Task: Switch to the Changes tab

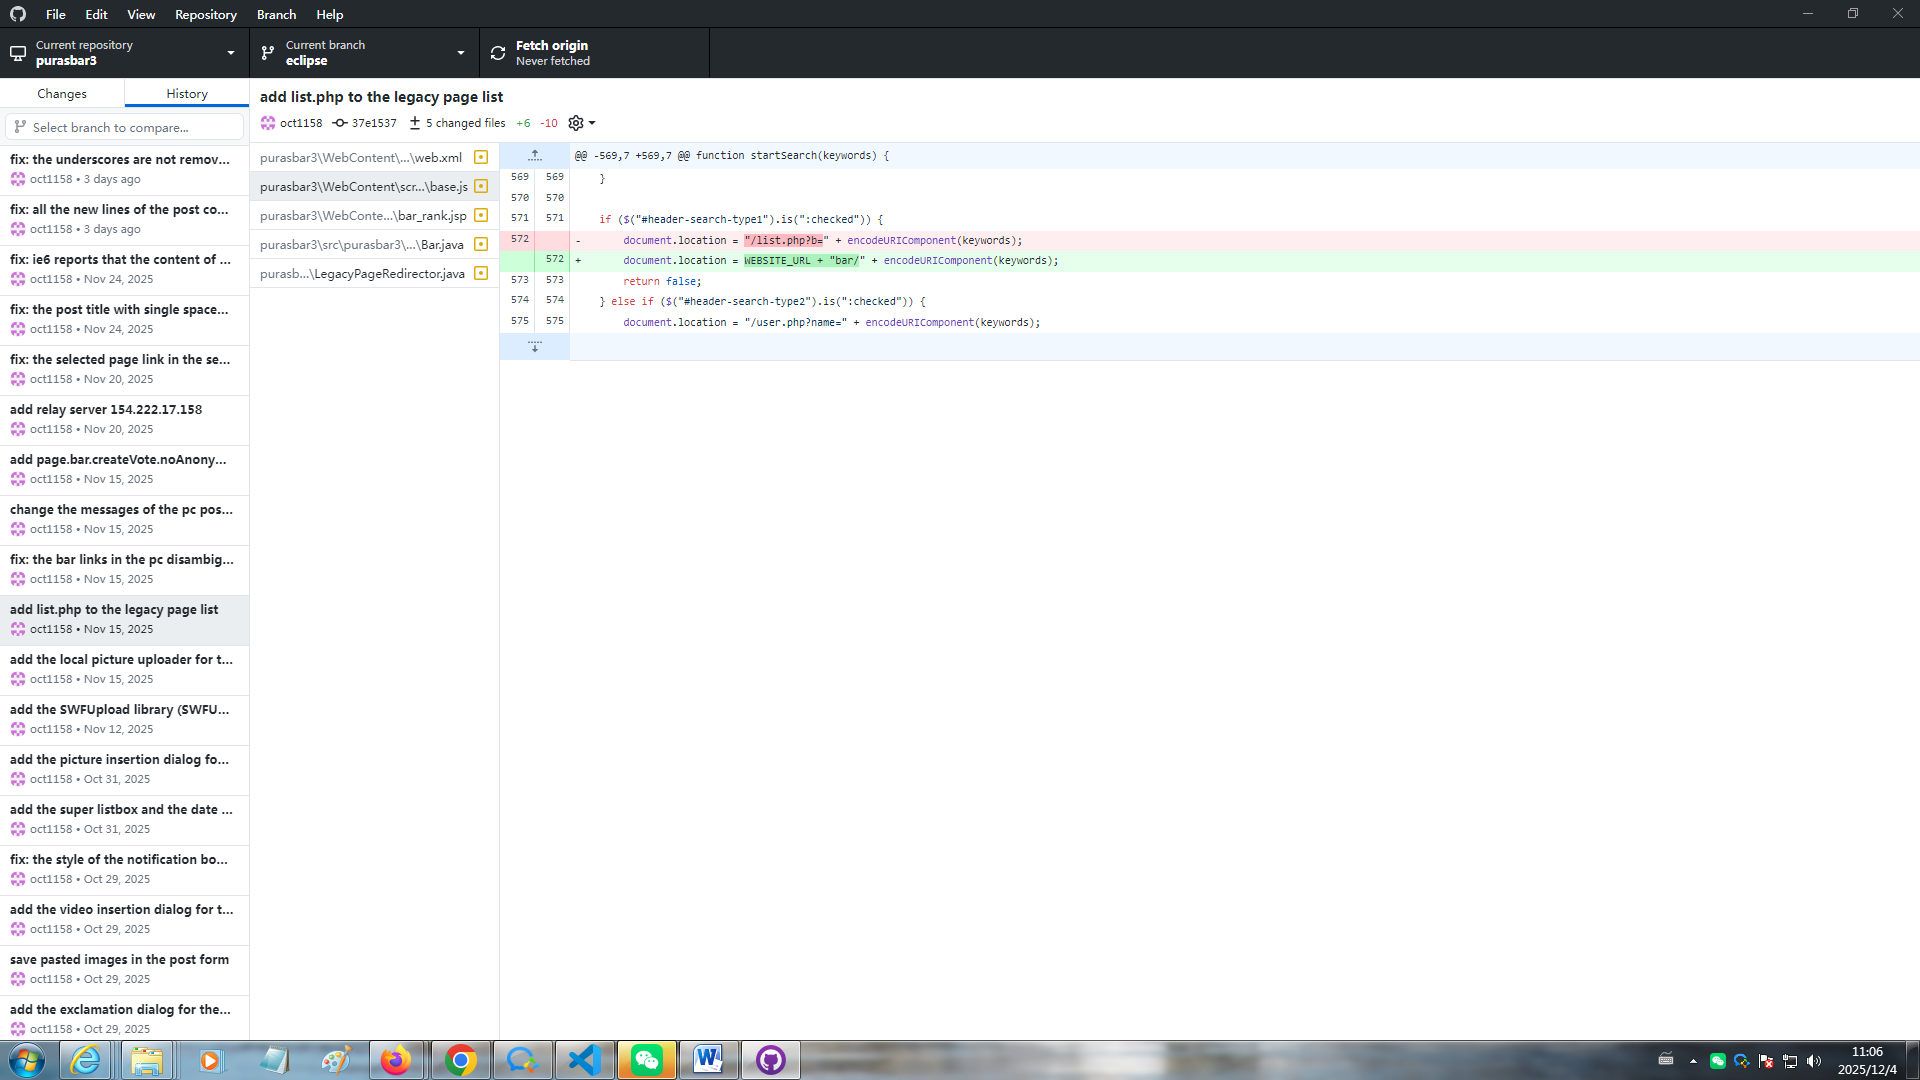Action: tap(62, 93)
